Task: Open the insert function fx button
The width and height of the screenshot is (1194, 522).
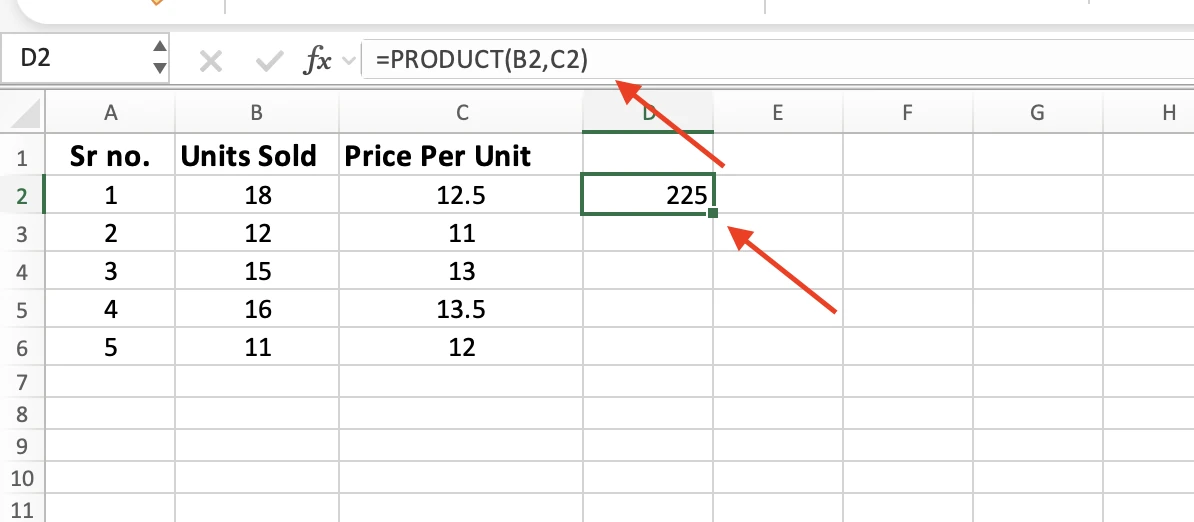Action: point(317,60)
